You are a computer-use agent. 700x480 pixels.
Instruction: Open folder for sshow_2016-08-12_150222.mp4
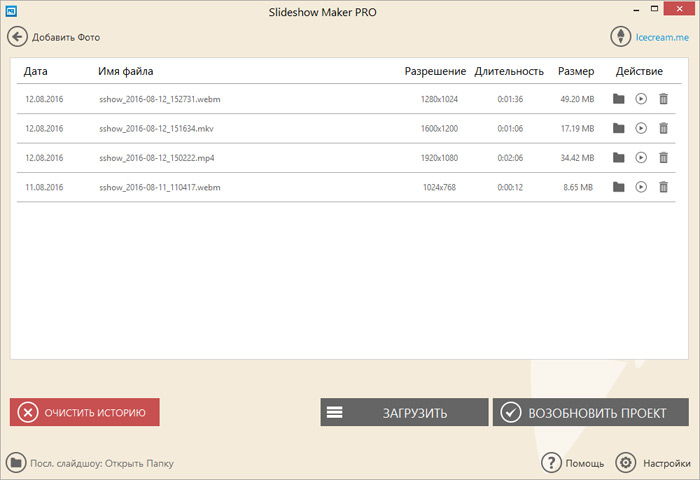[x=619, y=157]
